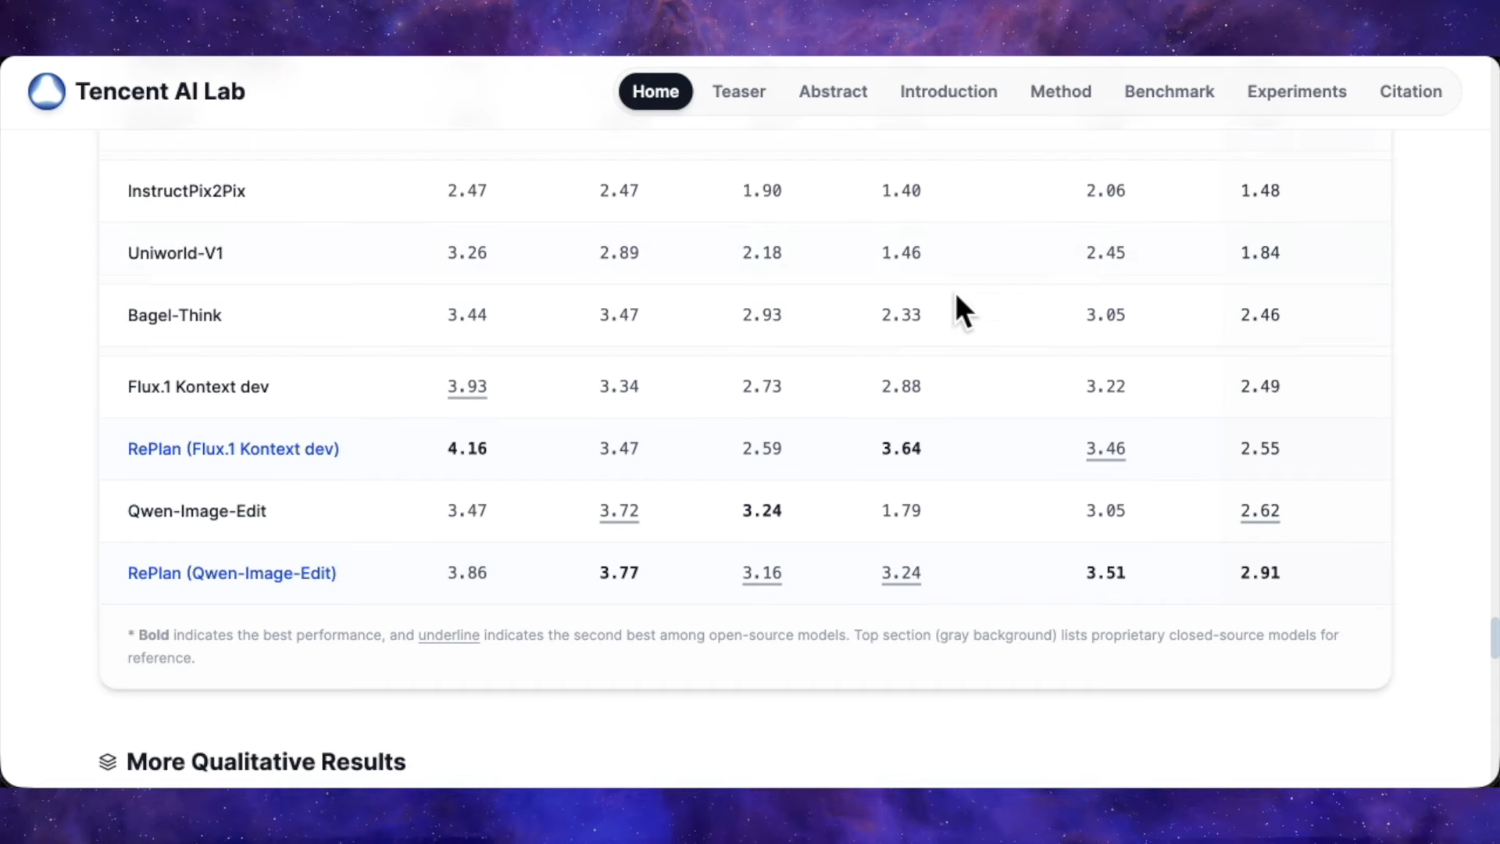Select the bold 3.51 score
Viewport: 1500px width, 844px height.
click(x=1106, y=573)
